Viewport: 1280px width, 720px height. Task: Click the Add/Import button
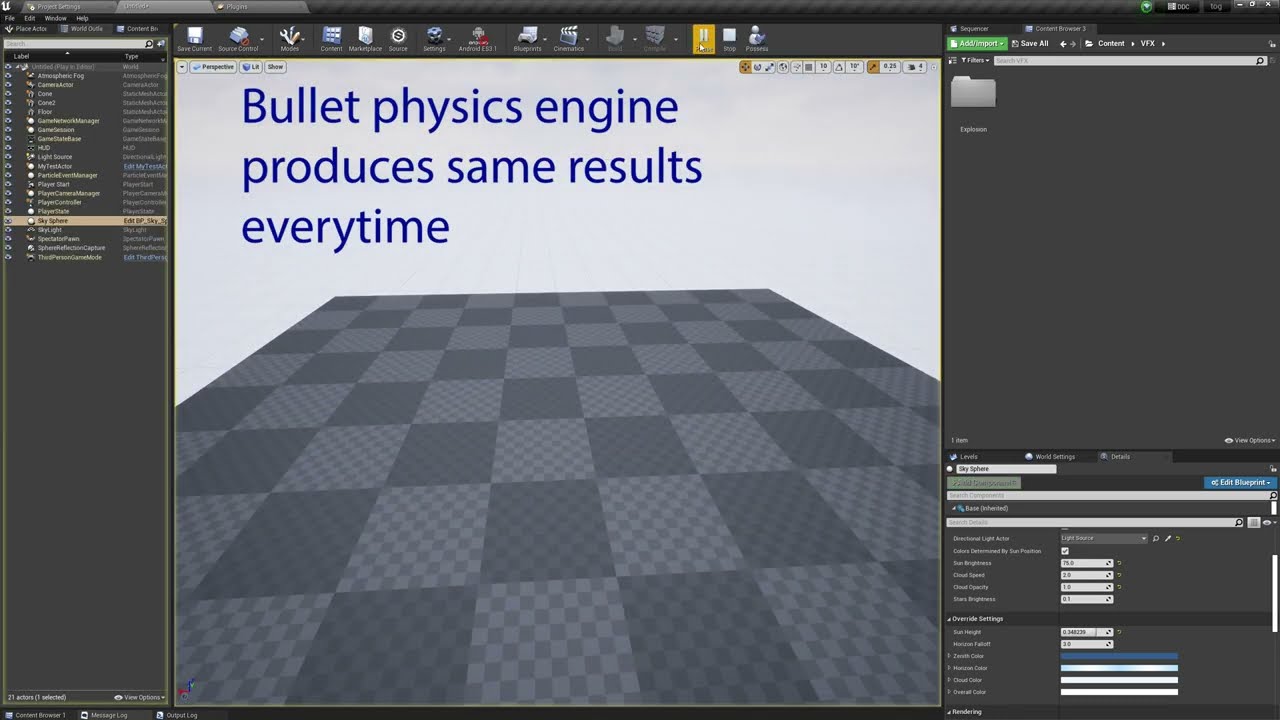point(976,44)
